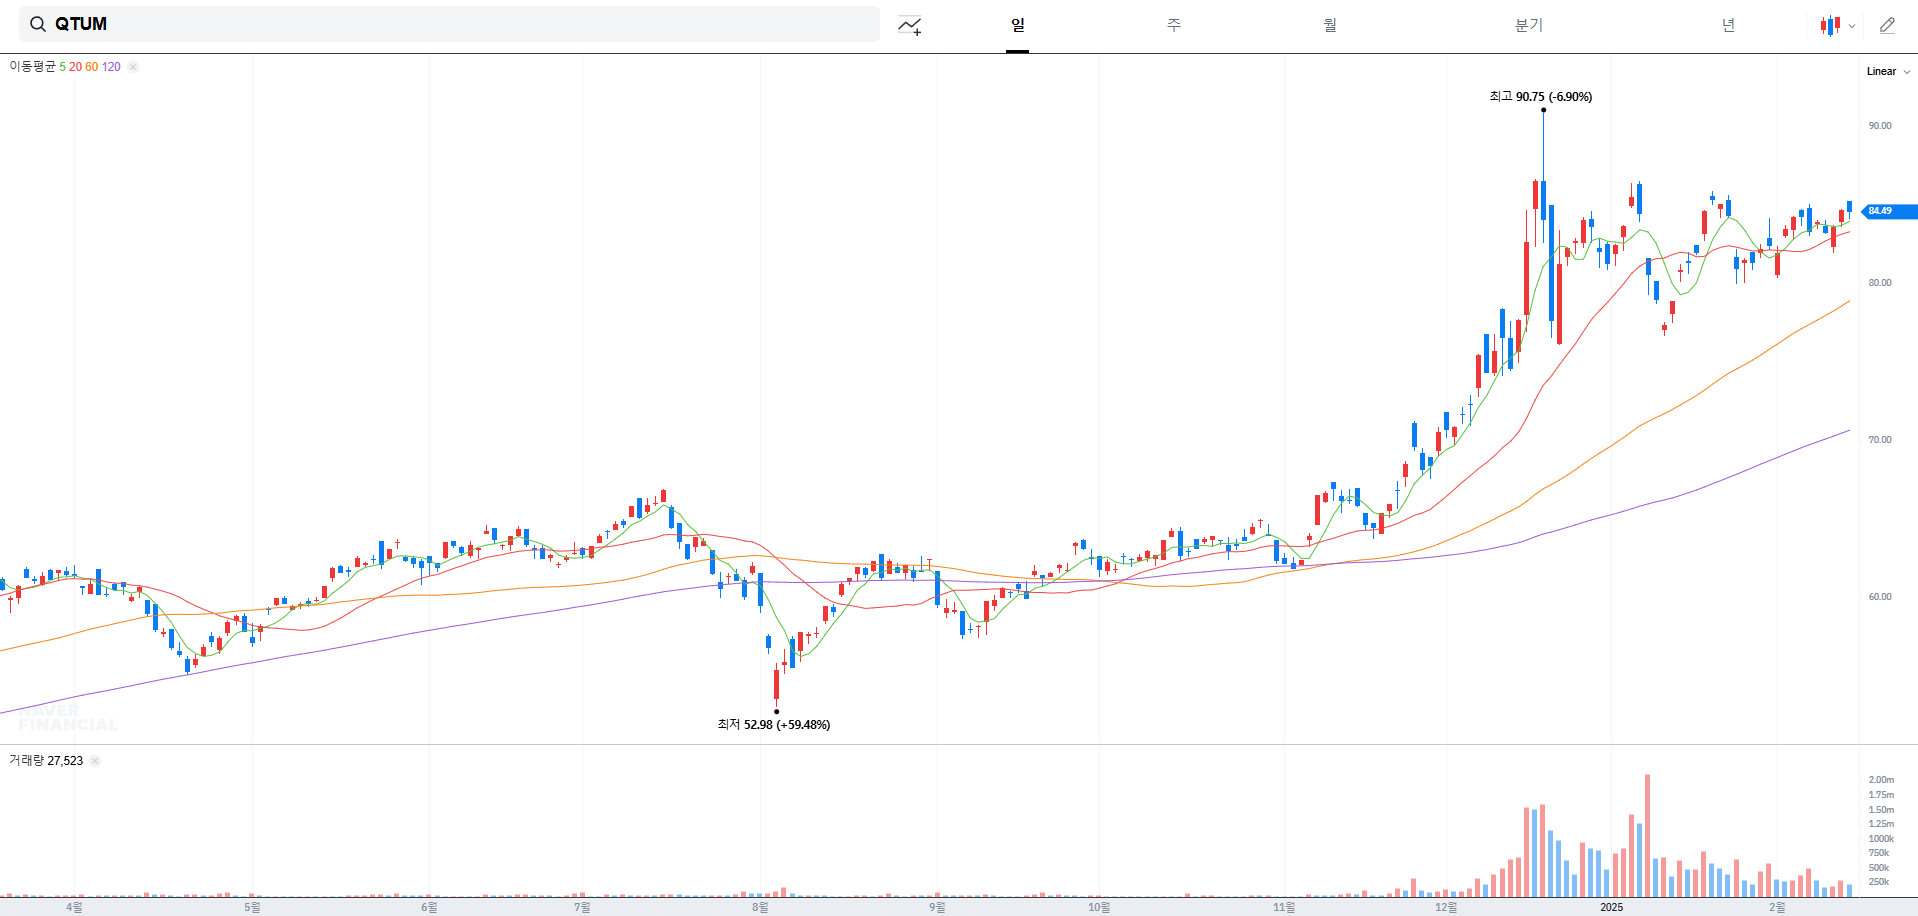
Task: Select the candlestick chart style icon
Action: (x=1830, y=25)
